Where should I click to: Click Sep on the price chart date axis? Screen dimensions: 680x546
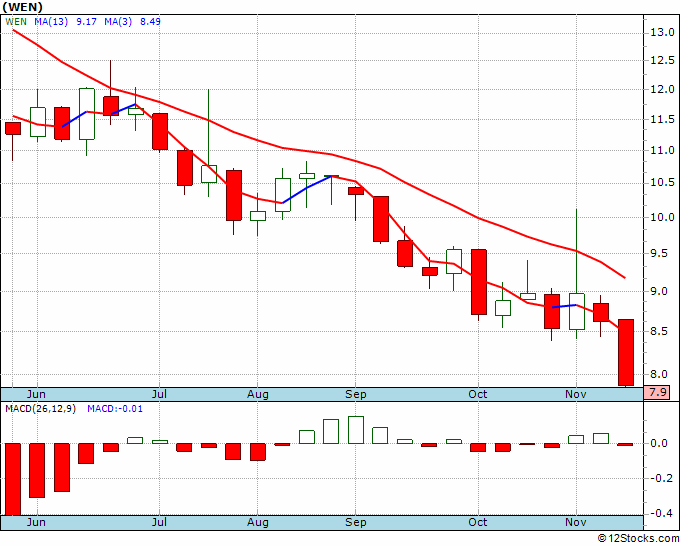356,394
